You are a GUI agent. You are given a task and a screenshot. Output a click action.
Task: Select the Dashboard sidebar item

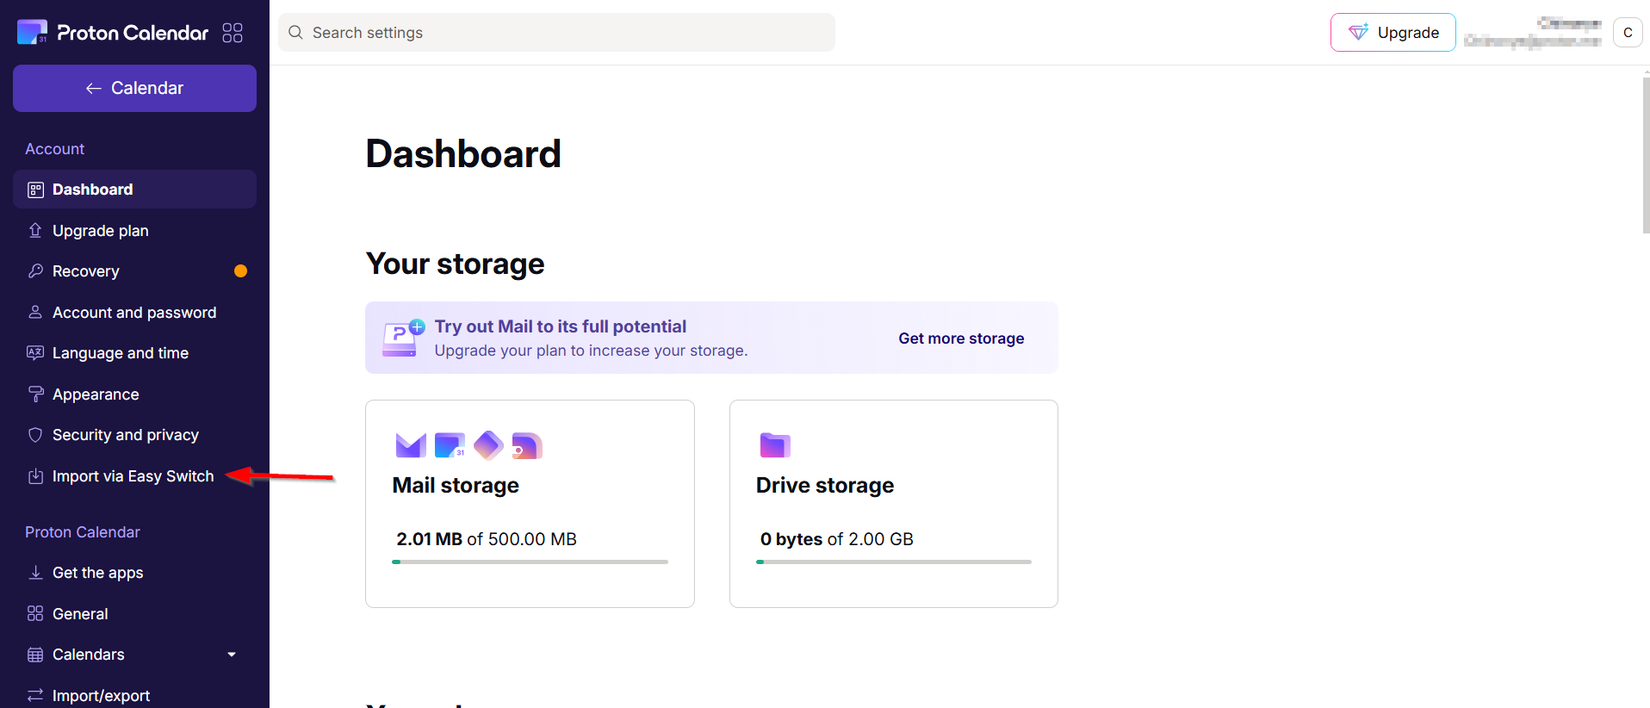pos(135,189)
